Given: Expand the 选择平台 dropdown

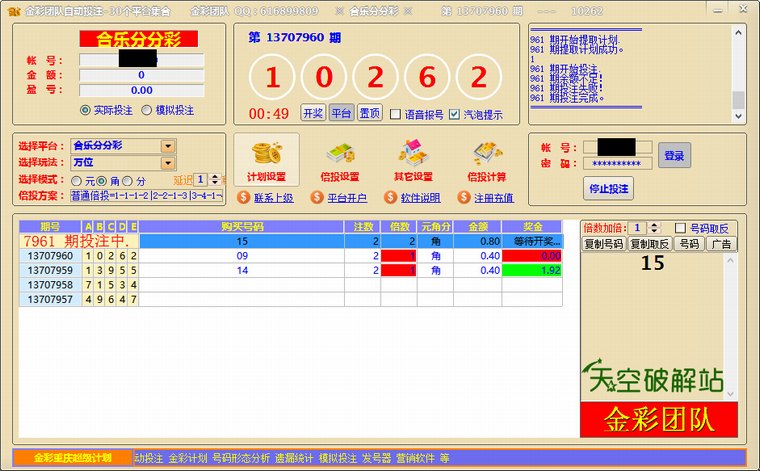Looking at the screenshot, I should pos(168,146).
